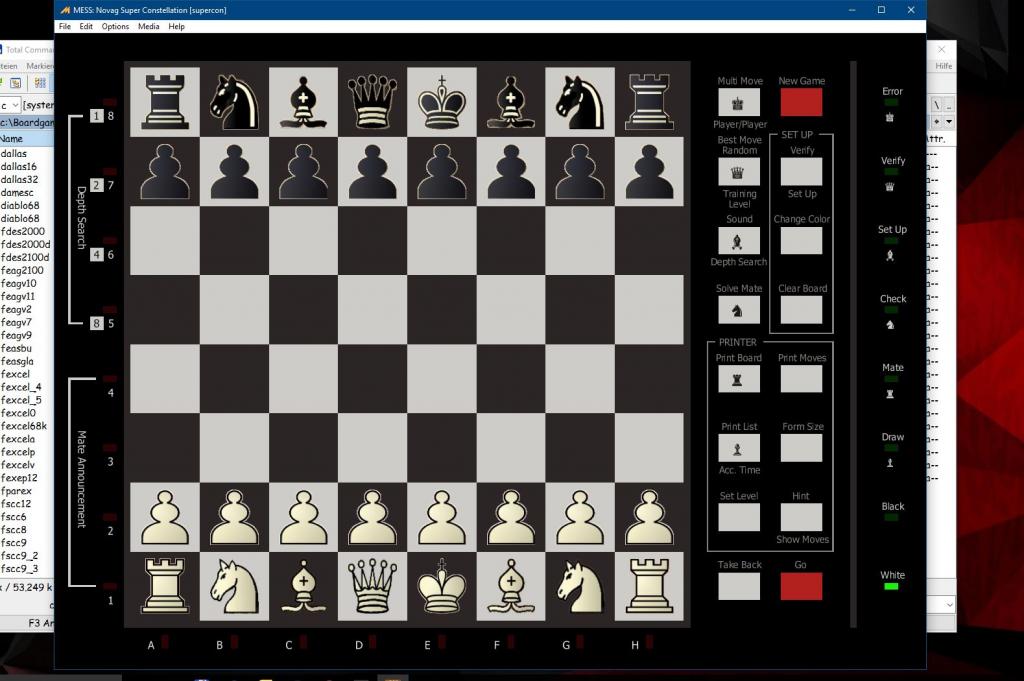Open the Media menu

(x=148, y=27)
